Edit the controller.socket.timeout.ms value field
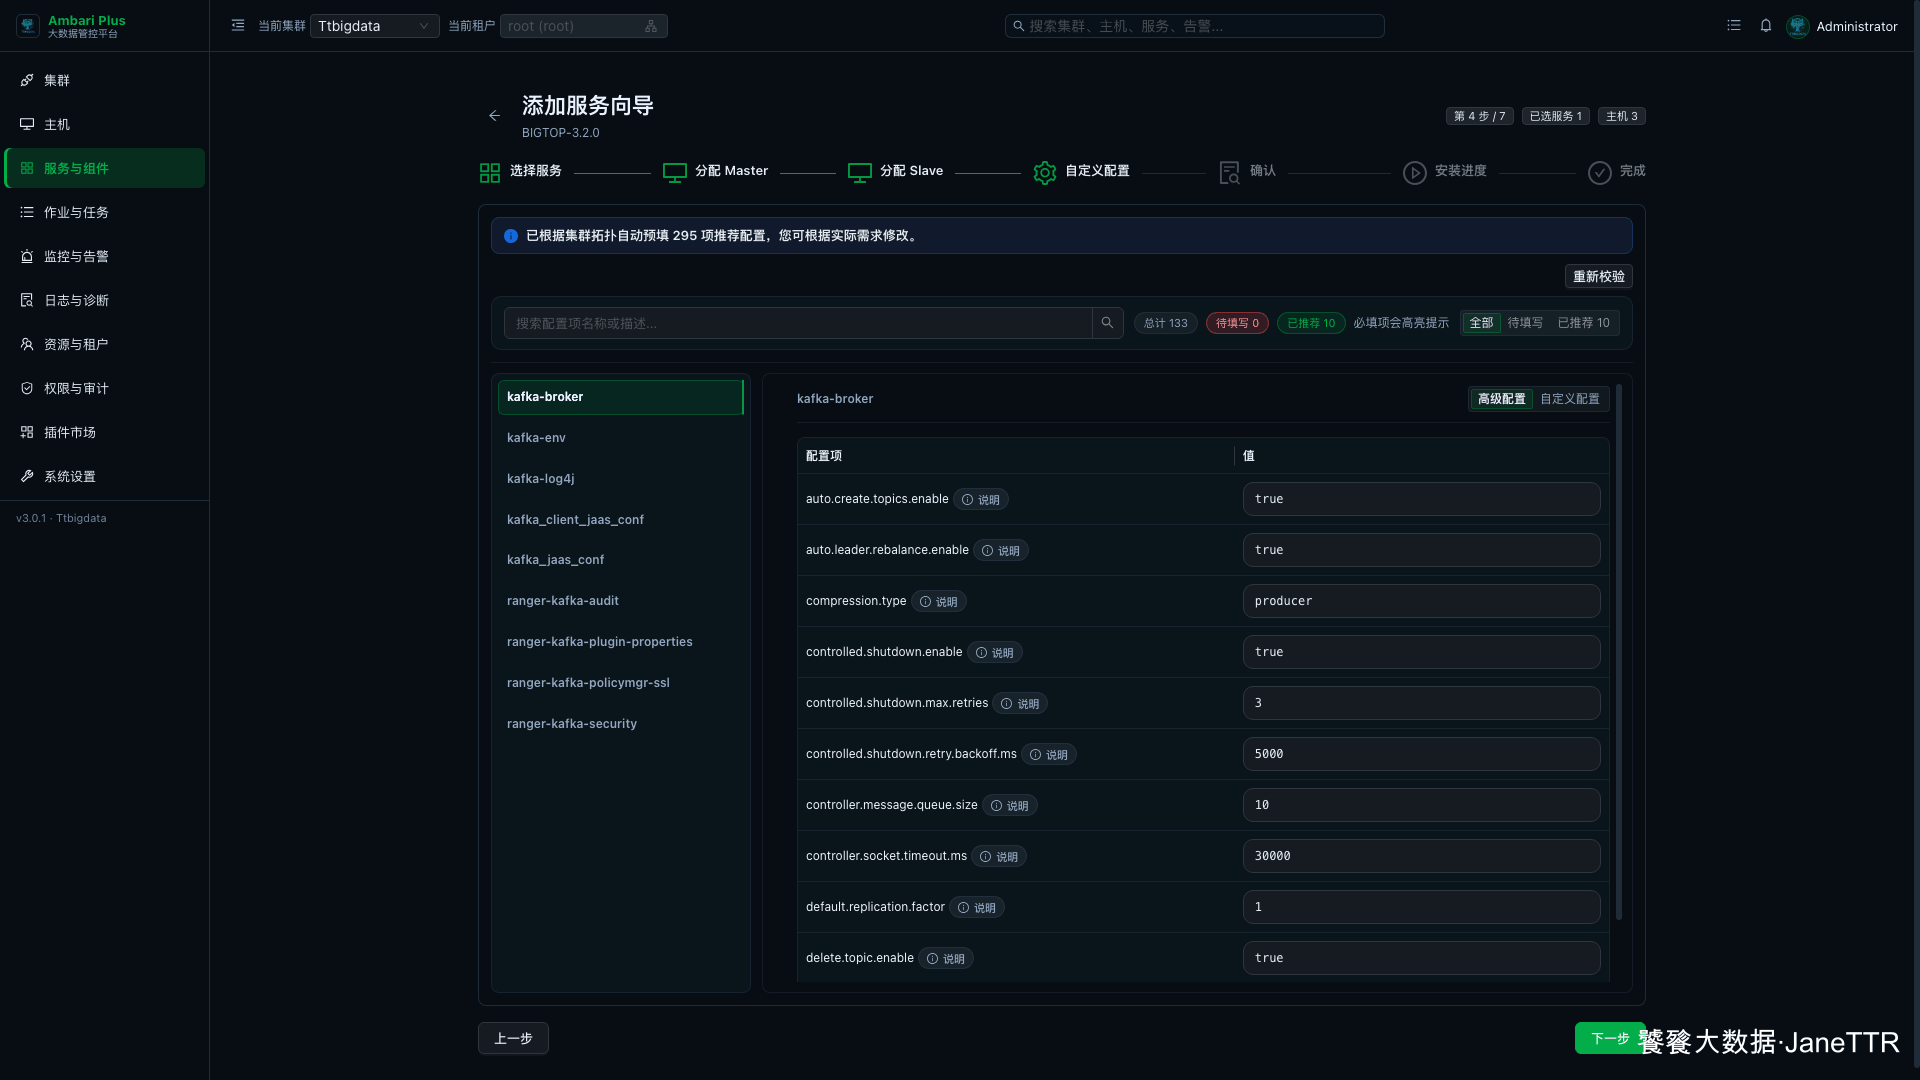This screenshot has width=1920, height=1080. tap(1421, 856)
